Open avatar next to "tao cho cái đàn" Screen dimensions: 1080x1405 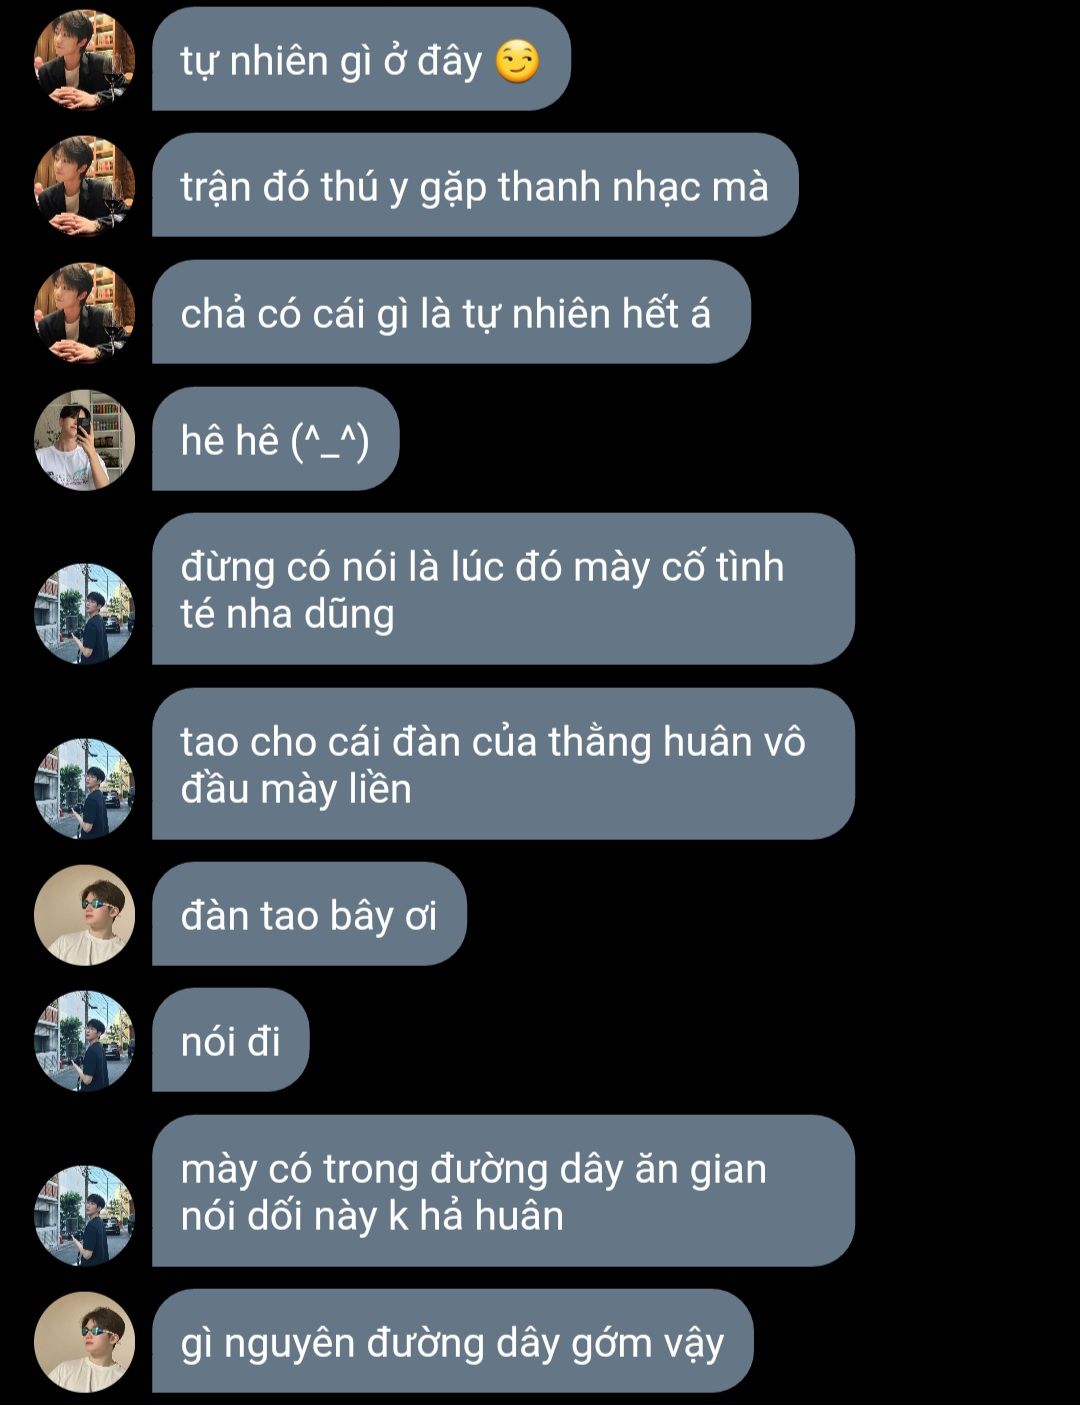click(85, 789)
